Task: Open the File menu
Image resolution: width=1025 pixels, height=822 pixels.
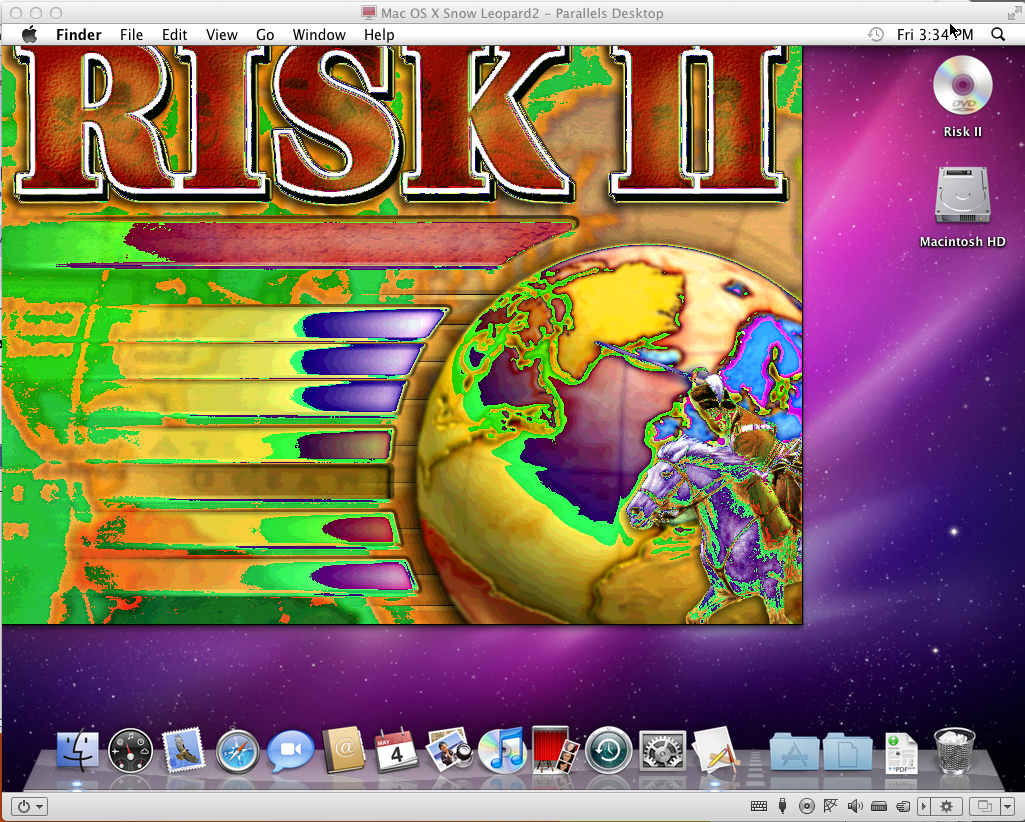Action: point(131,35)
